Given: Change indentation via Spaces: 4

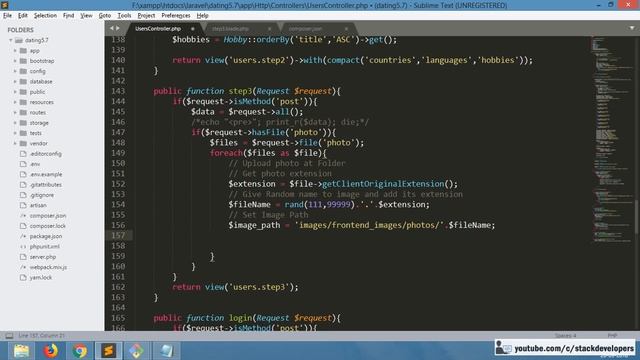Looking at the screenshot, I should click(x=565, y=336).
